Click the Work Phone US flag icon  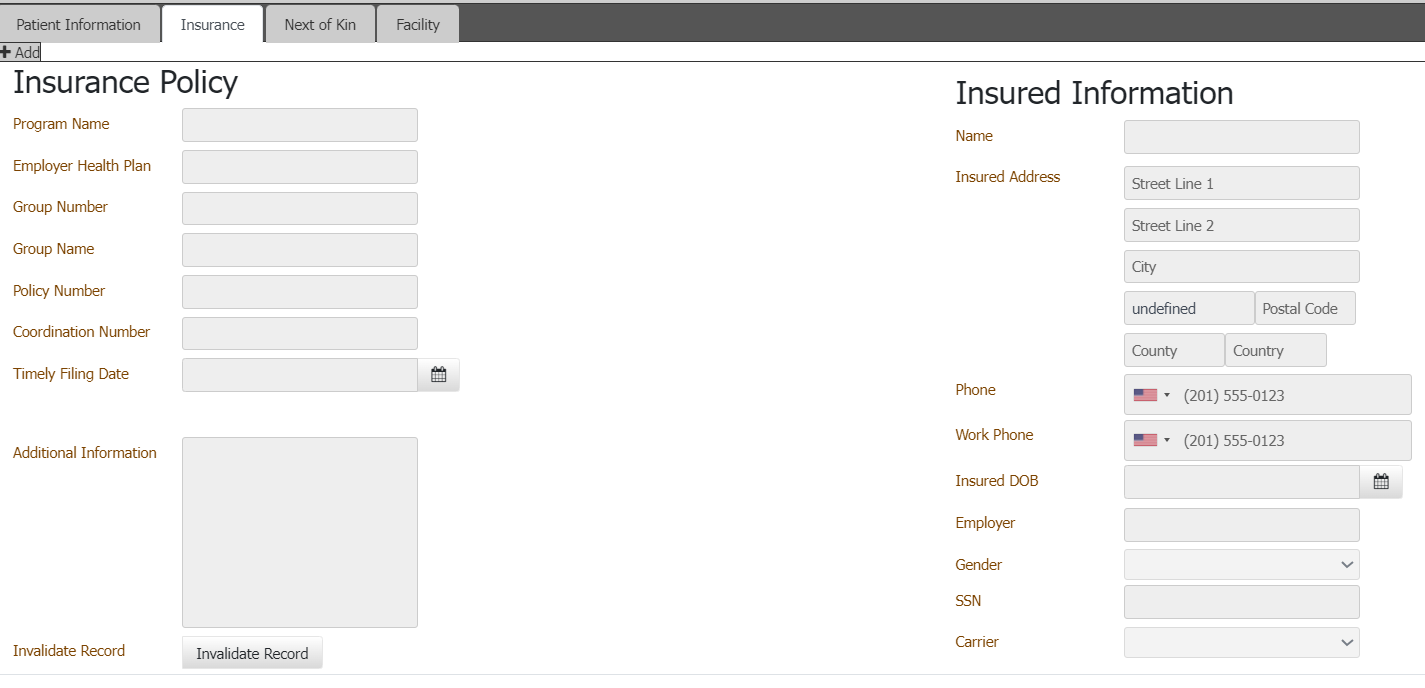pos(1145,440)
